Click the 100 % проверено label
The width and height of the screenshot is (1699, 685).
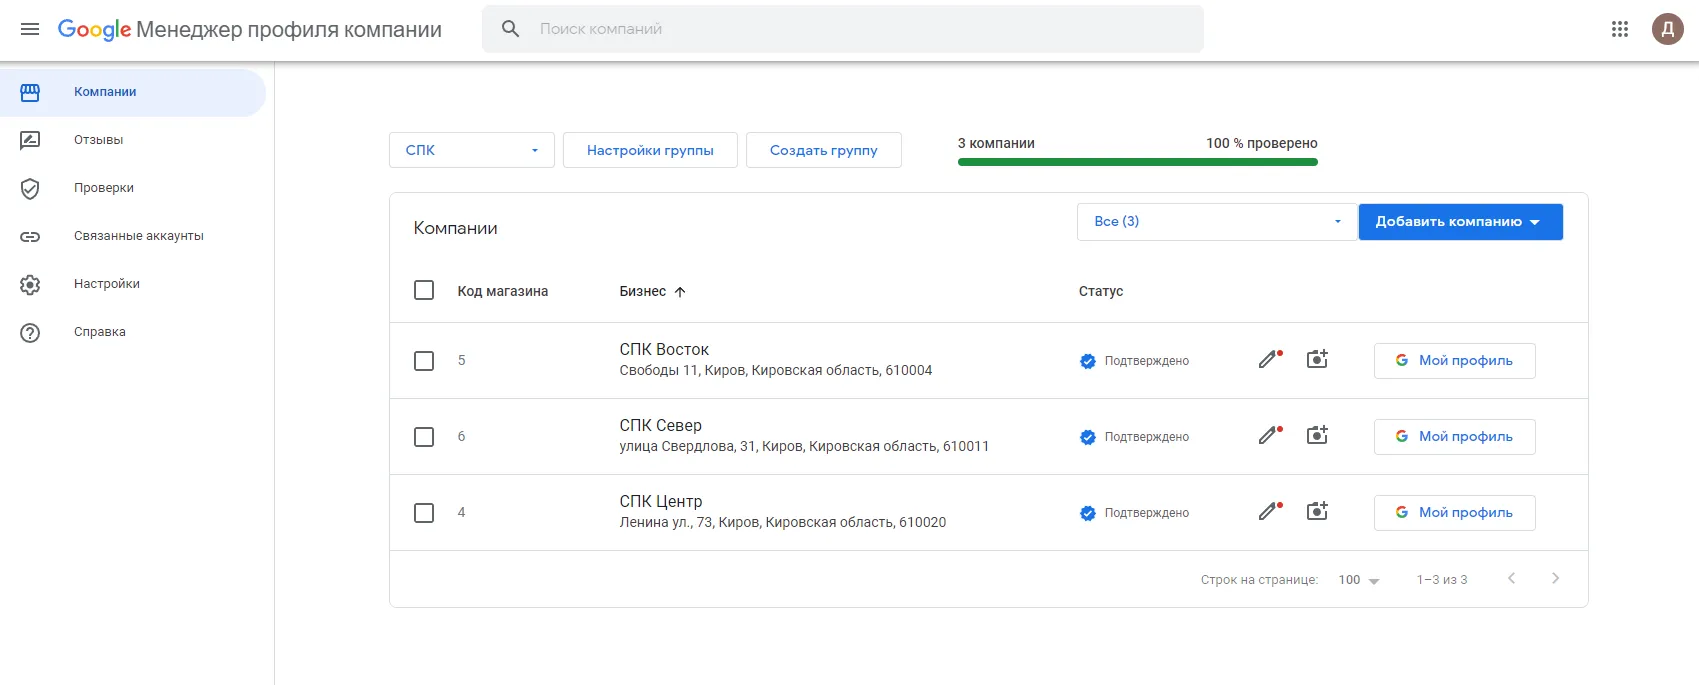(1262, 143)
